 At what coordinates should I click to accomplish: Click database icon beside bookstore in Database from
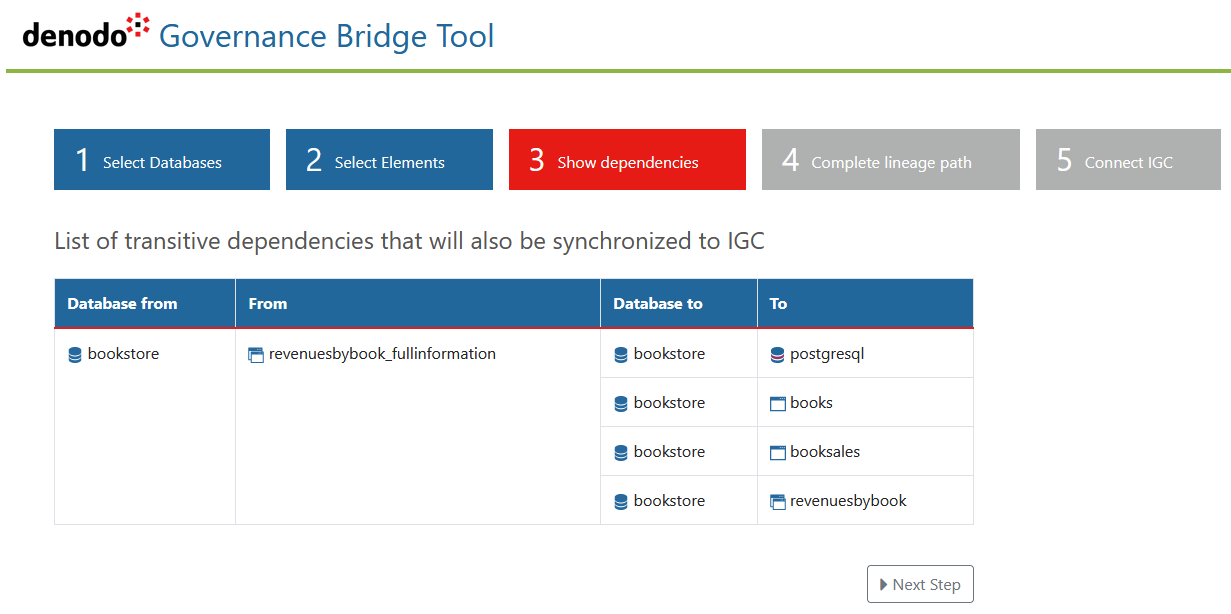75,355
